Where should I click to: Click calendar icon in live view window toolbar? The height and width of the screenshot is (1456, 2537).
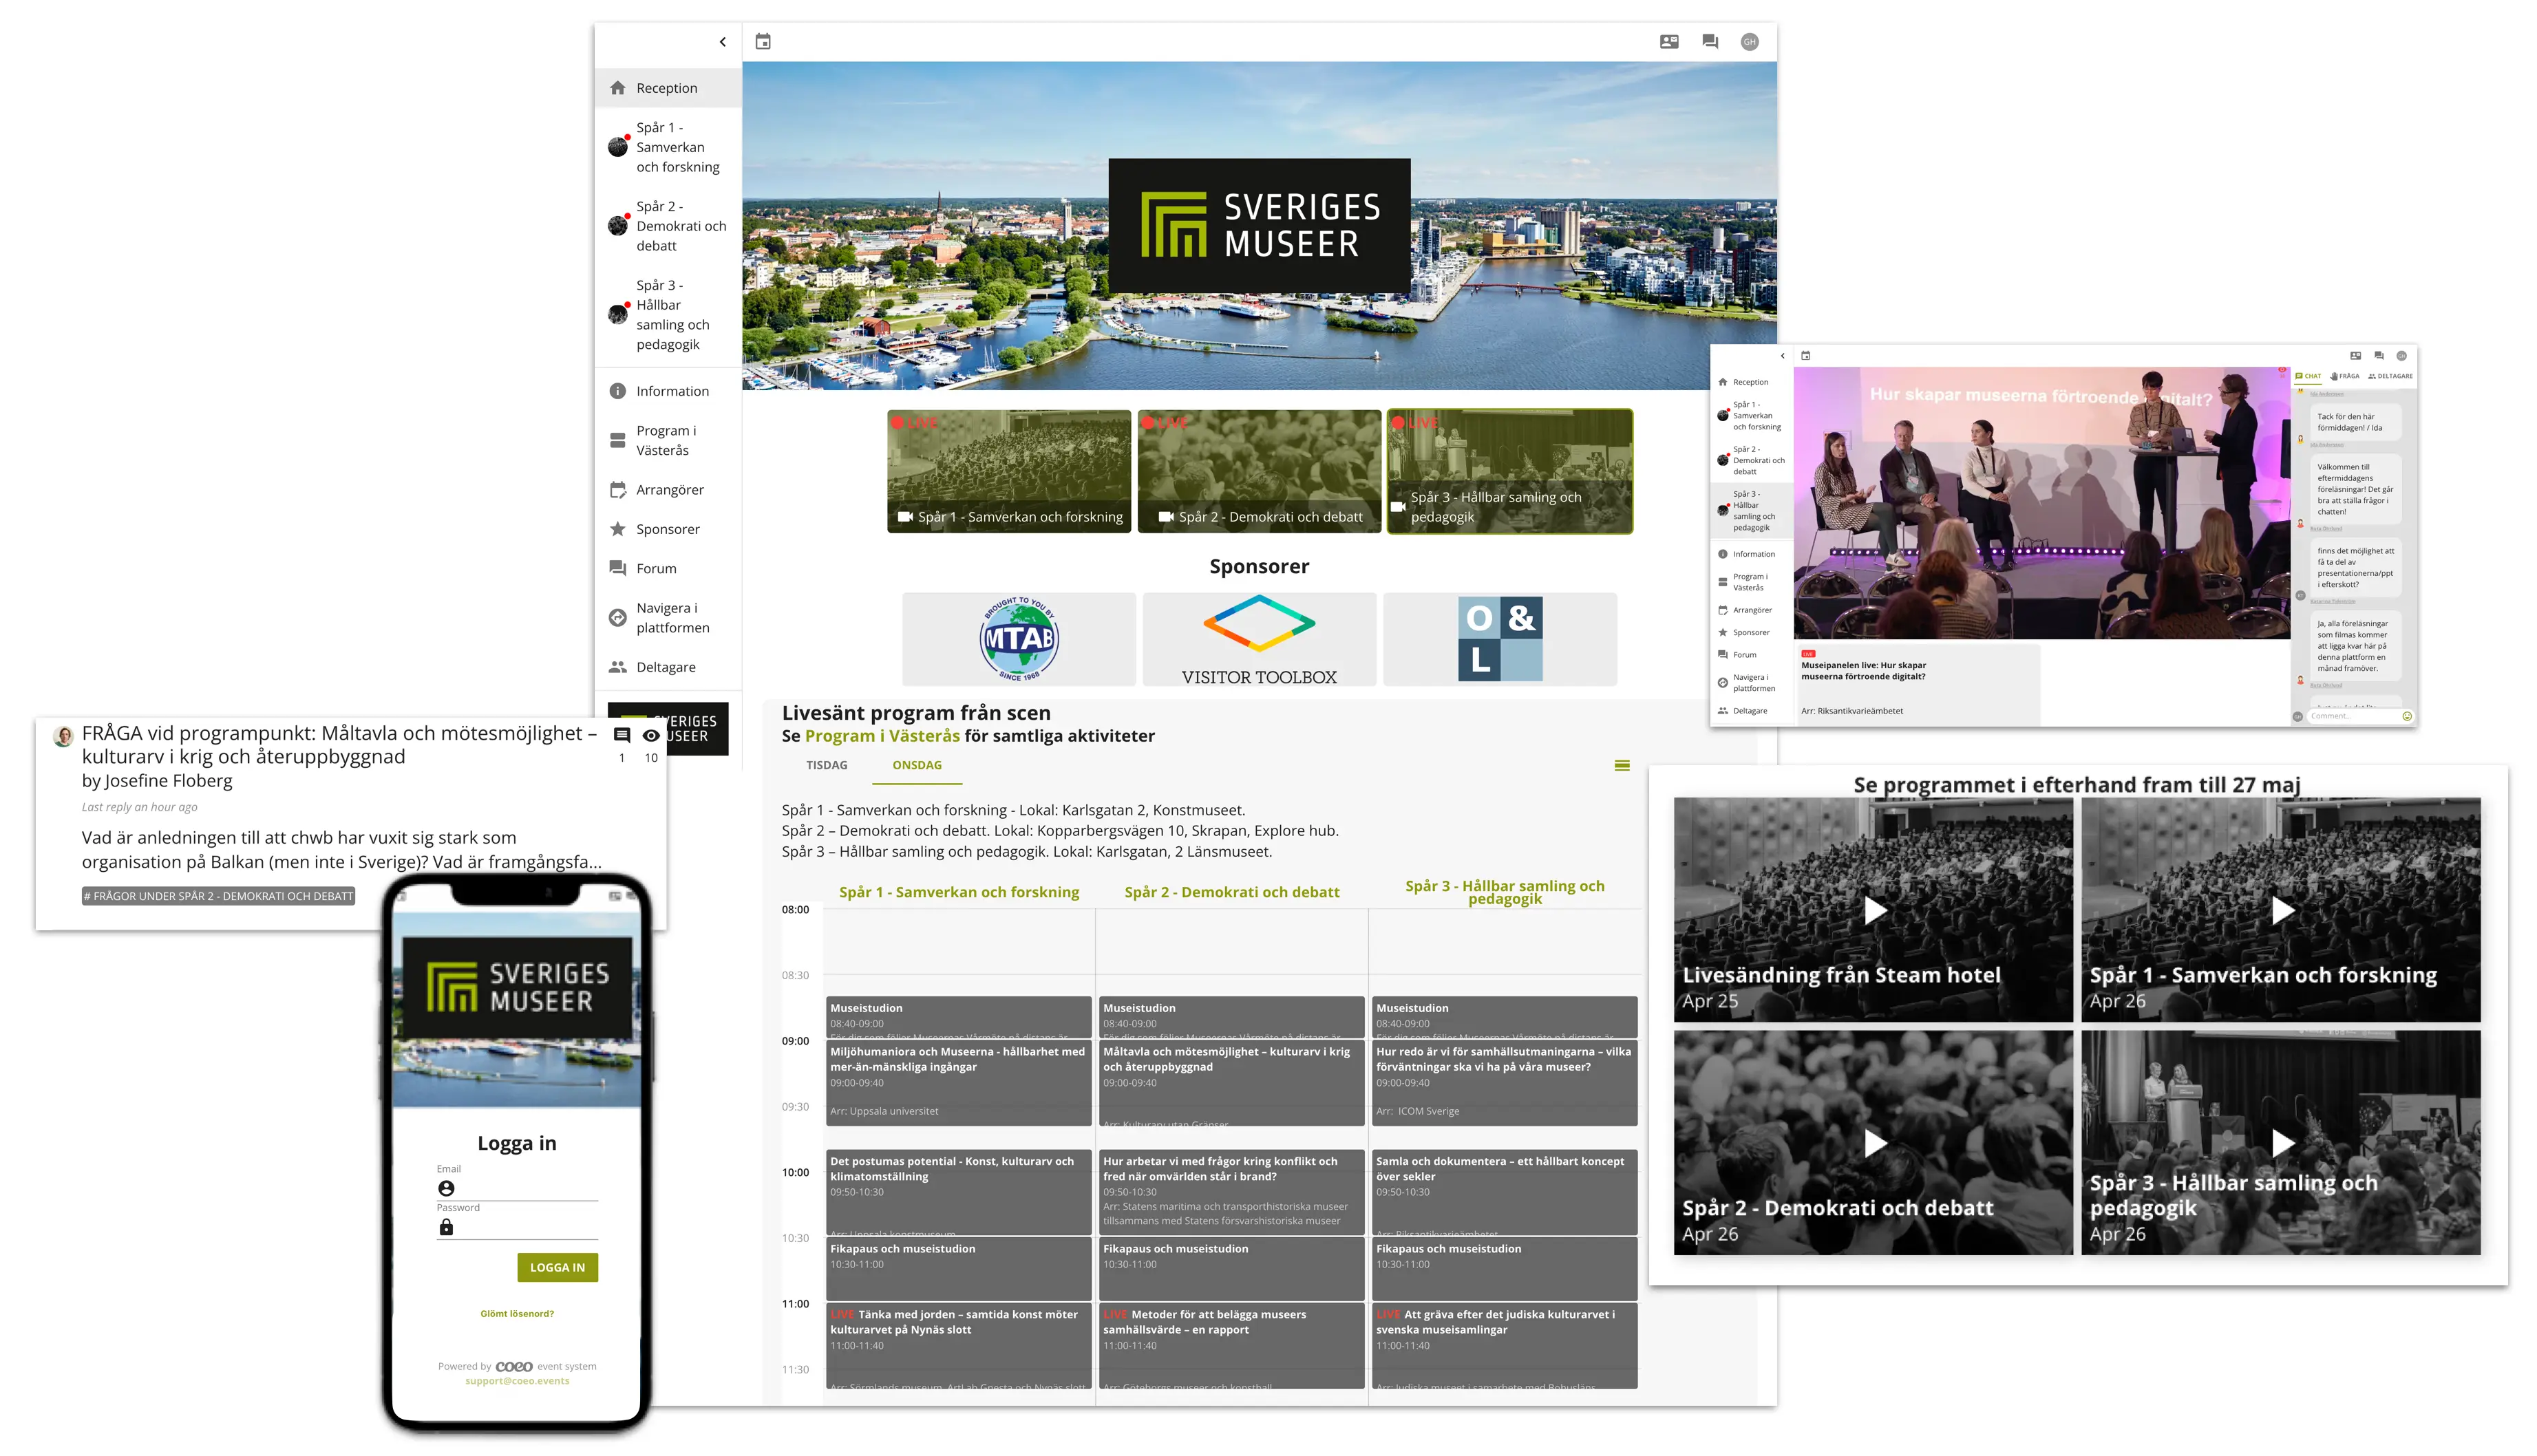click(x=1805, y=356)
